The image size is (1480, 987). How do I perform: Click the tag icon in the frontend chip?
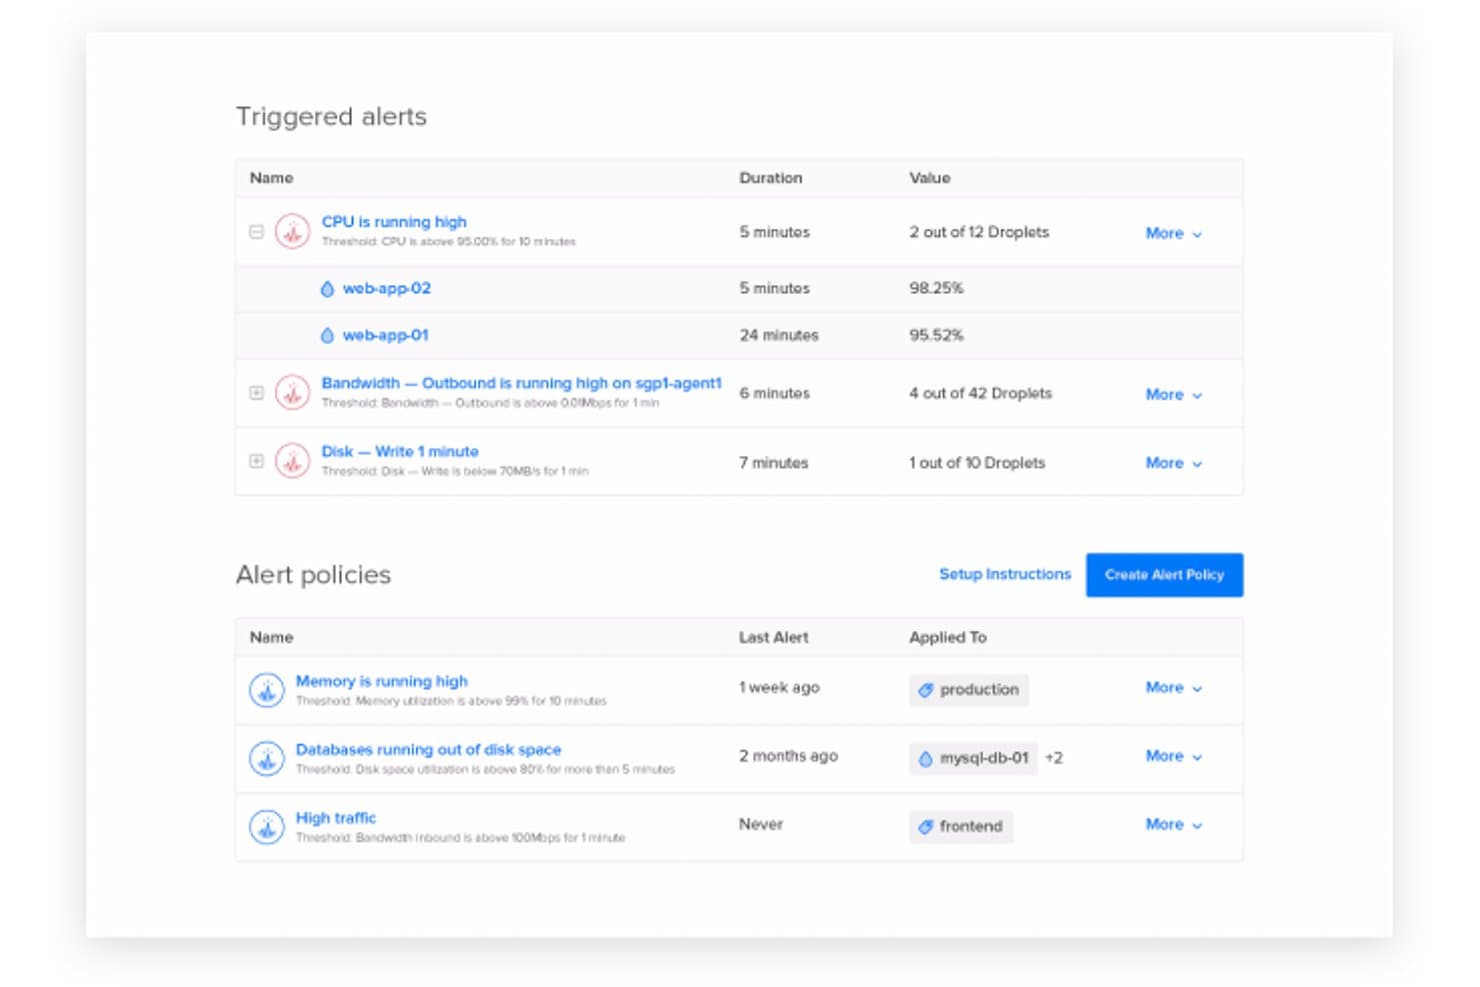tap(926, 827)
